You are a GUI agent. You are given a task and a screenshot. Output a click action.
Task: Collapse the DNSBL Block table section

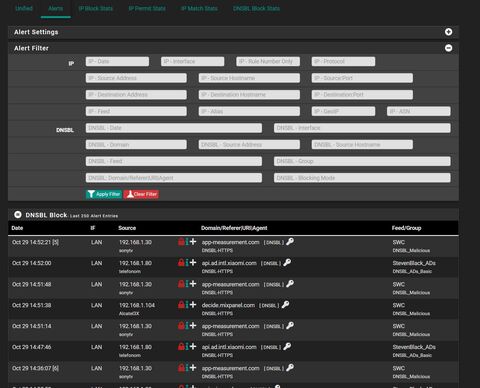[x=18, y=215]
